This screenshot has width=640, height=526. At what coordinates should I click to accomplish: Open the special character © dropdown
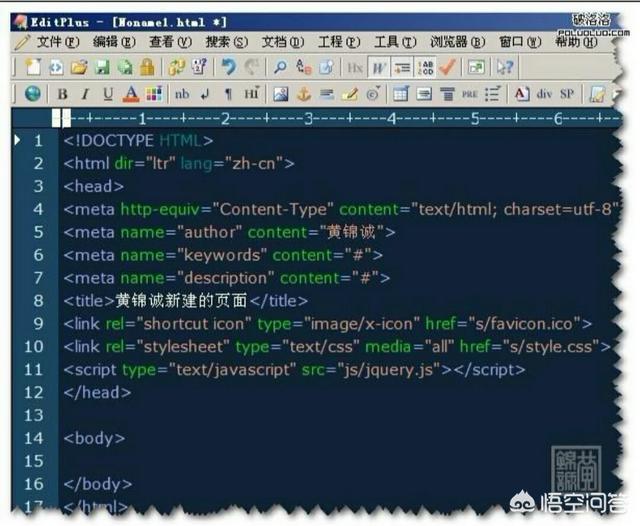pos(373,94)
